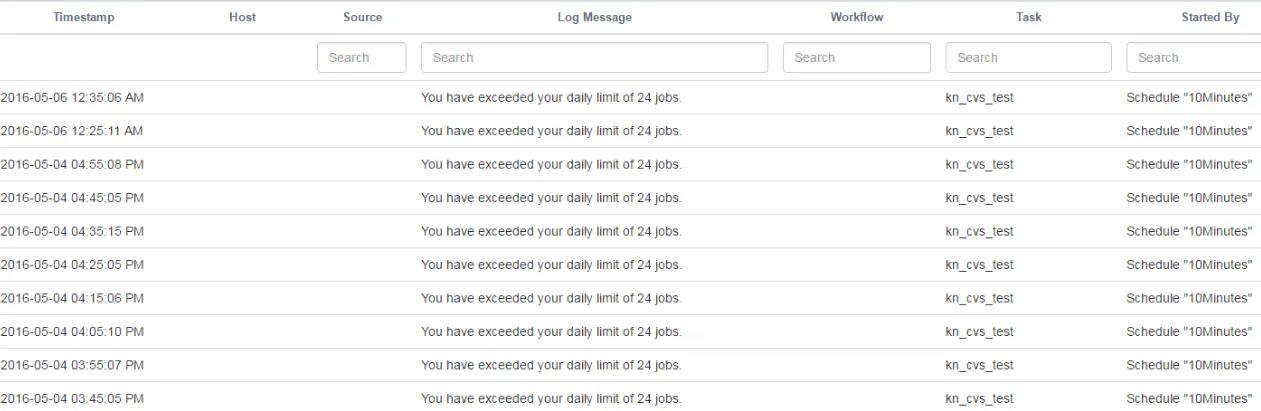
Task: Click the Task column search field
Action: tap(1028, 58)
